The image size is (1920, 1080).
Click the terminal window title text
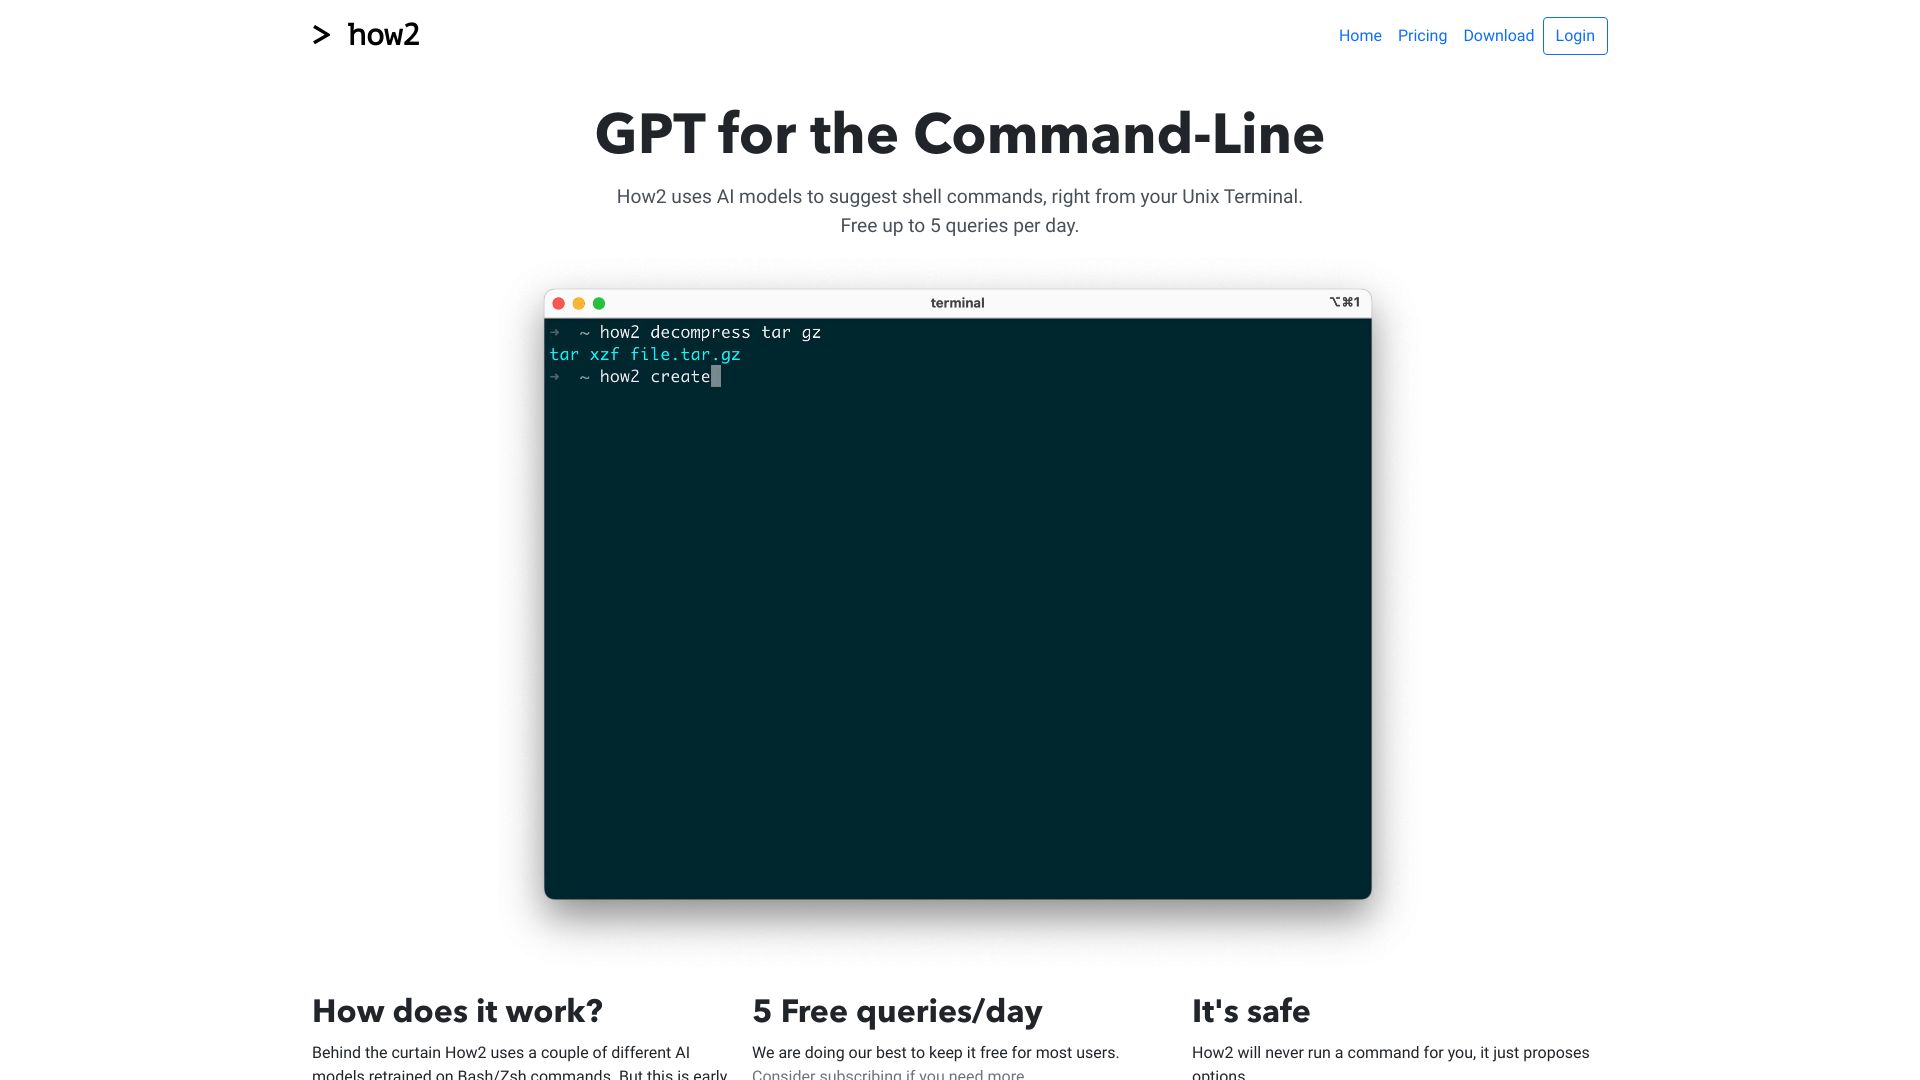pos(957,303)
